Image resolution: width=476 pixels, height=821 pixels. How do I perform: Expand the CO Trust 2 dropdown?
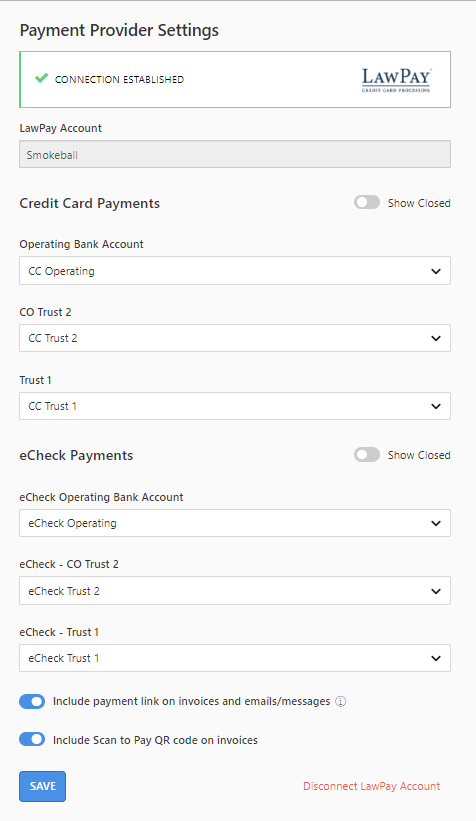[235, 338]
